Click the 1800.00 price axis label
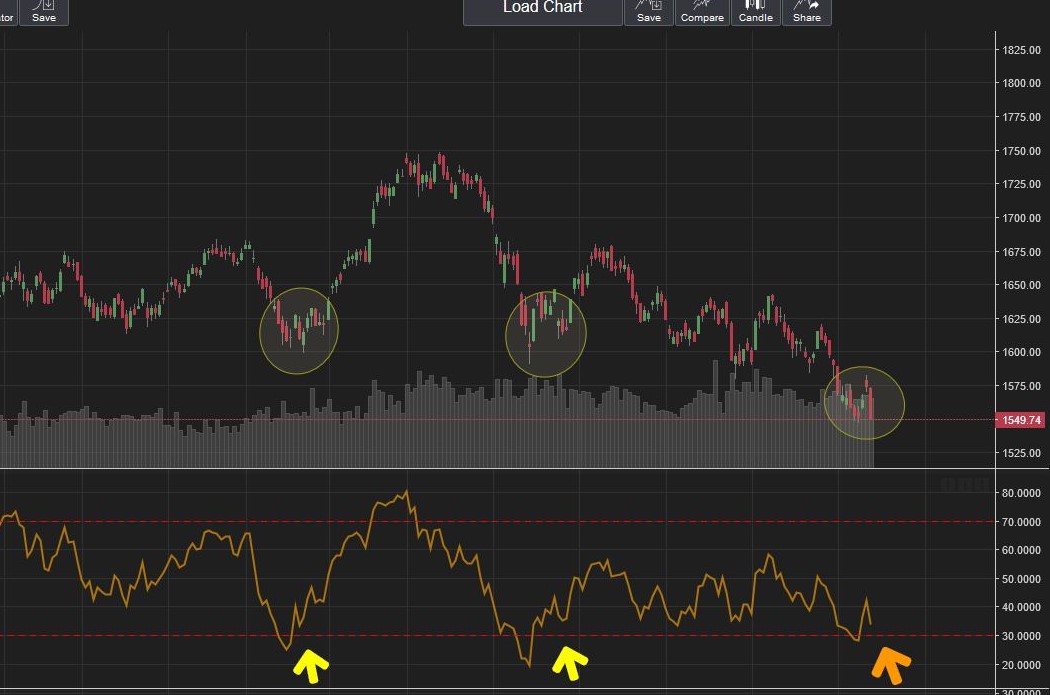Image resolution: width=1050 pixels, height=695 pixels. [x=1021, y=84]
